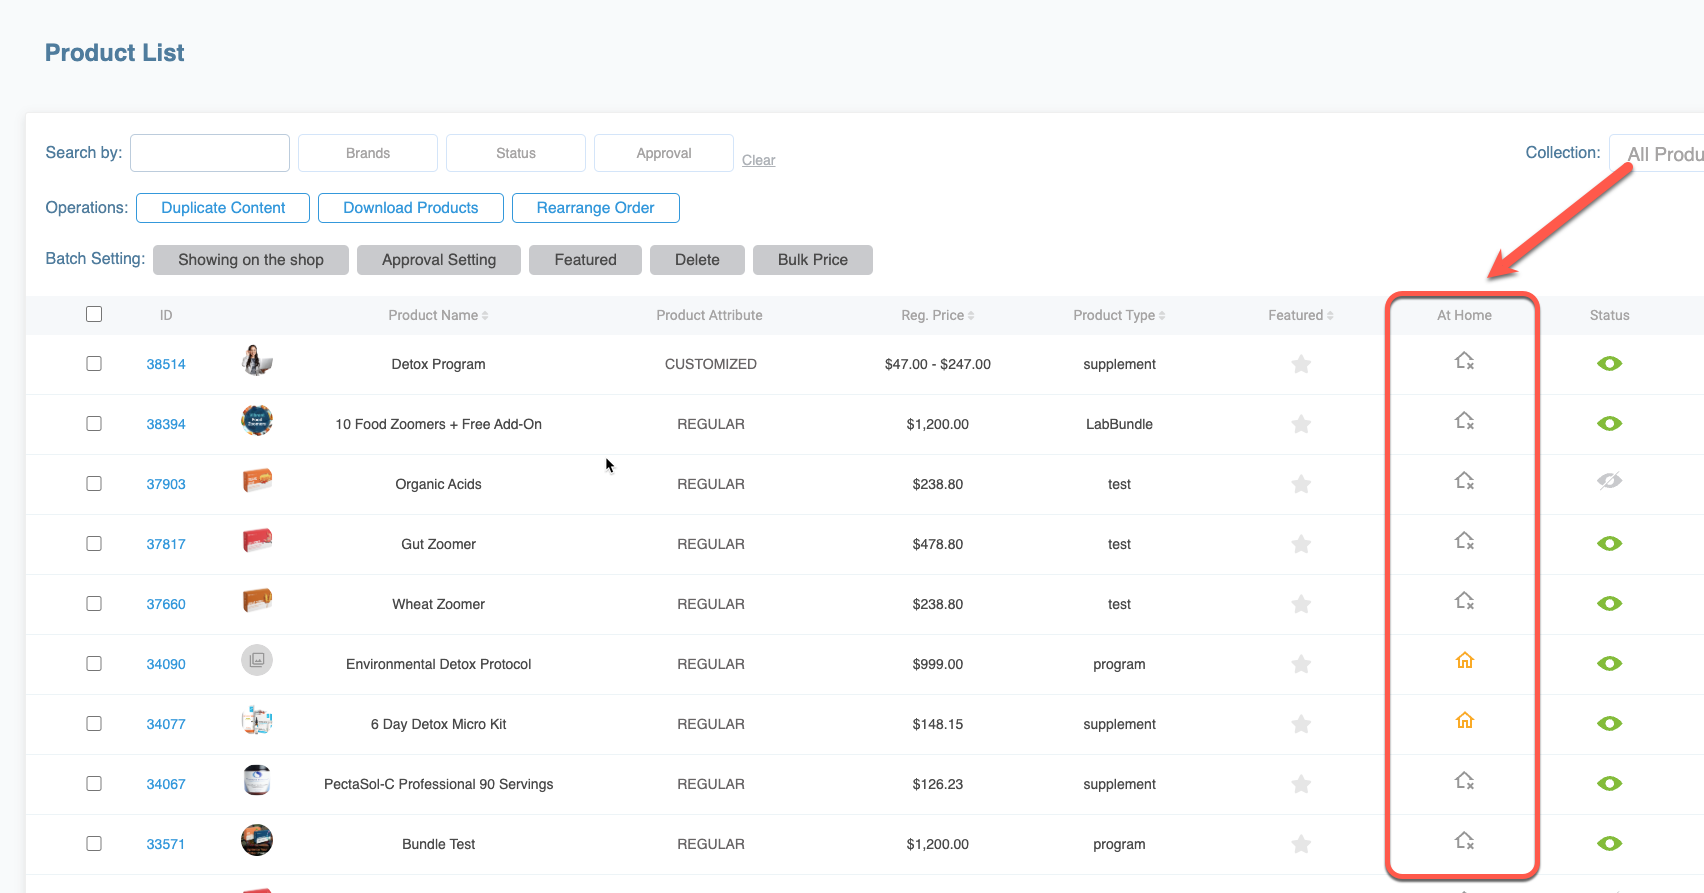Tick the checkbox for Wheat Zoomer row
The width and height of the screenshot is (1704, 893).
pyautogui.click(x=94, y=604)
